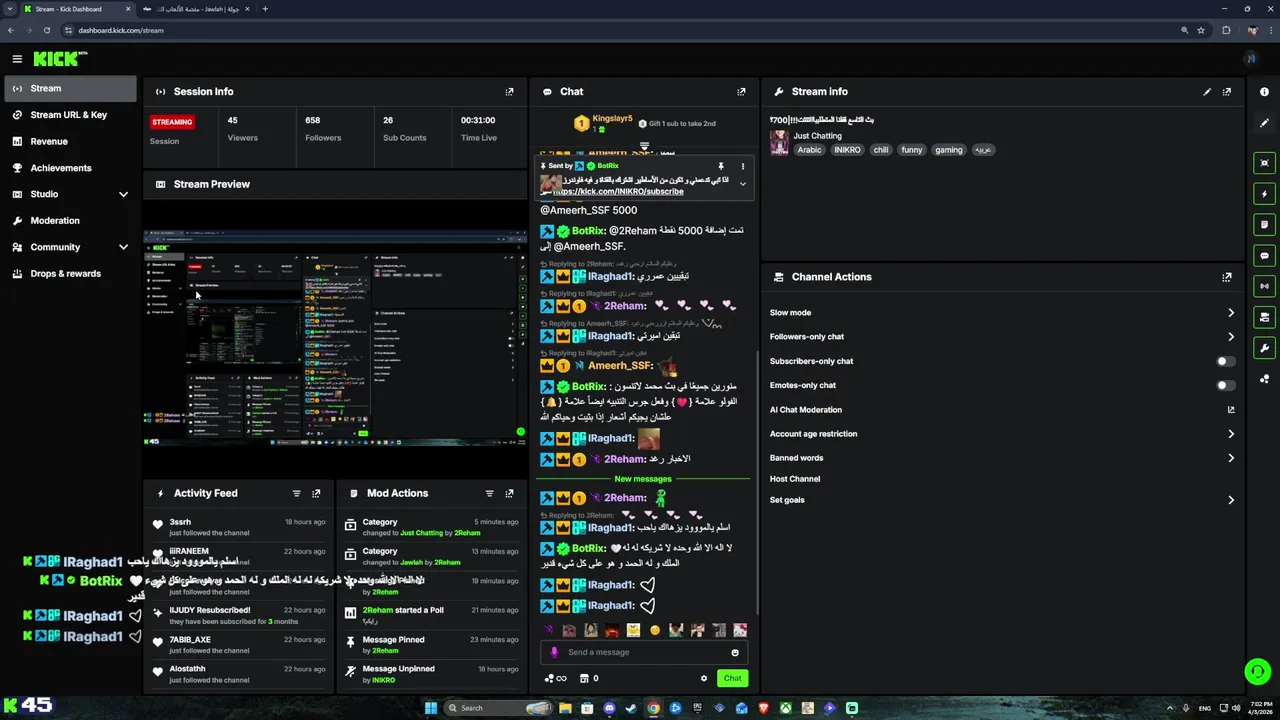Open Stream URL & Key page
The height and width of the screenshot is (720, 1280).
(70, 115)
